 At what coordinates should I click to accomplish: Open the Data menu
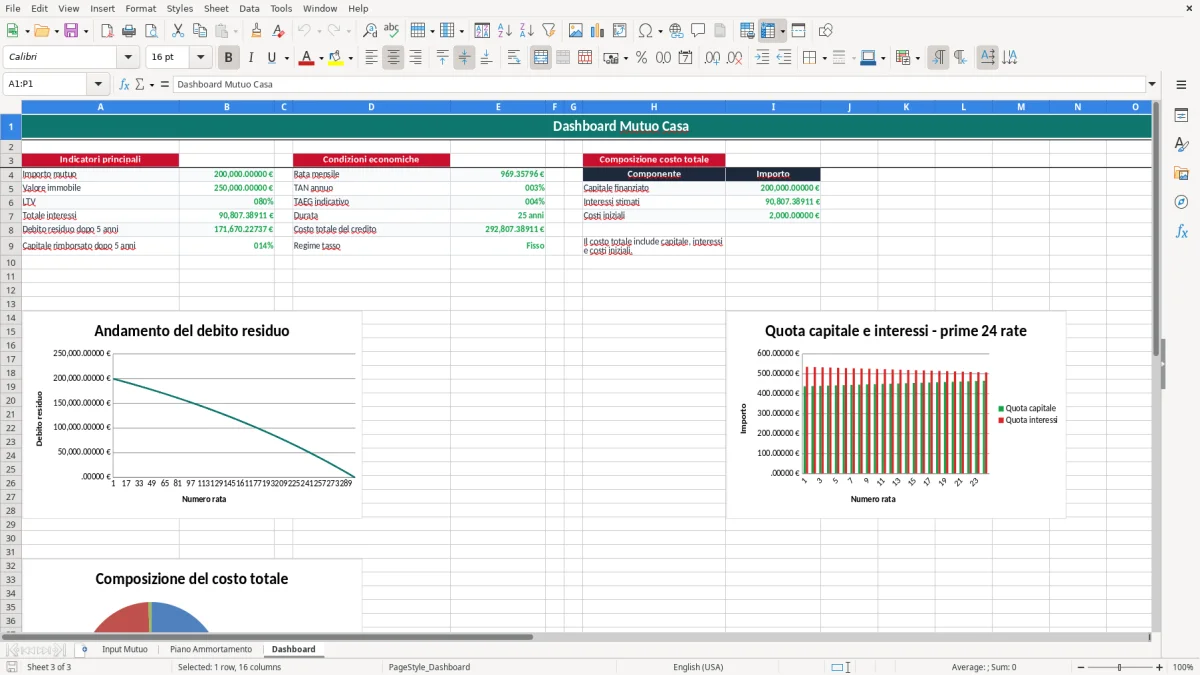pyautogui.click(x=249, y=8)
